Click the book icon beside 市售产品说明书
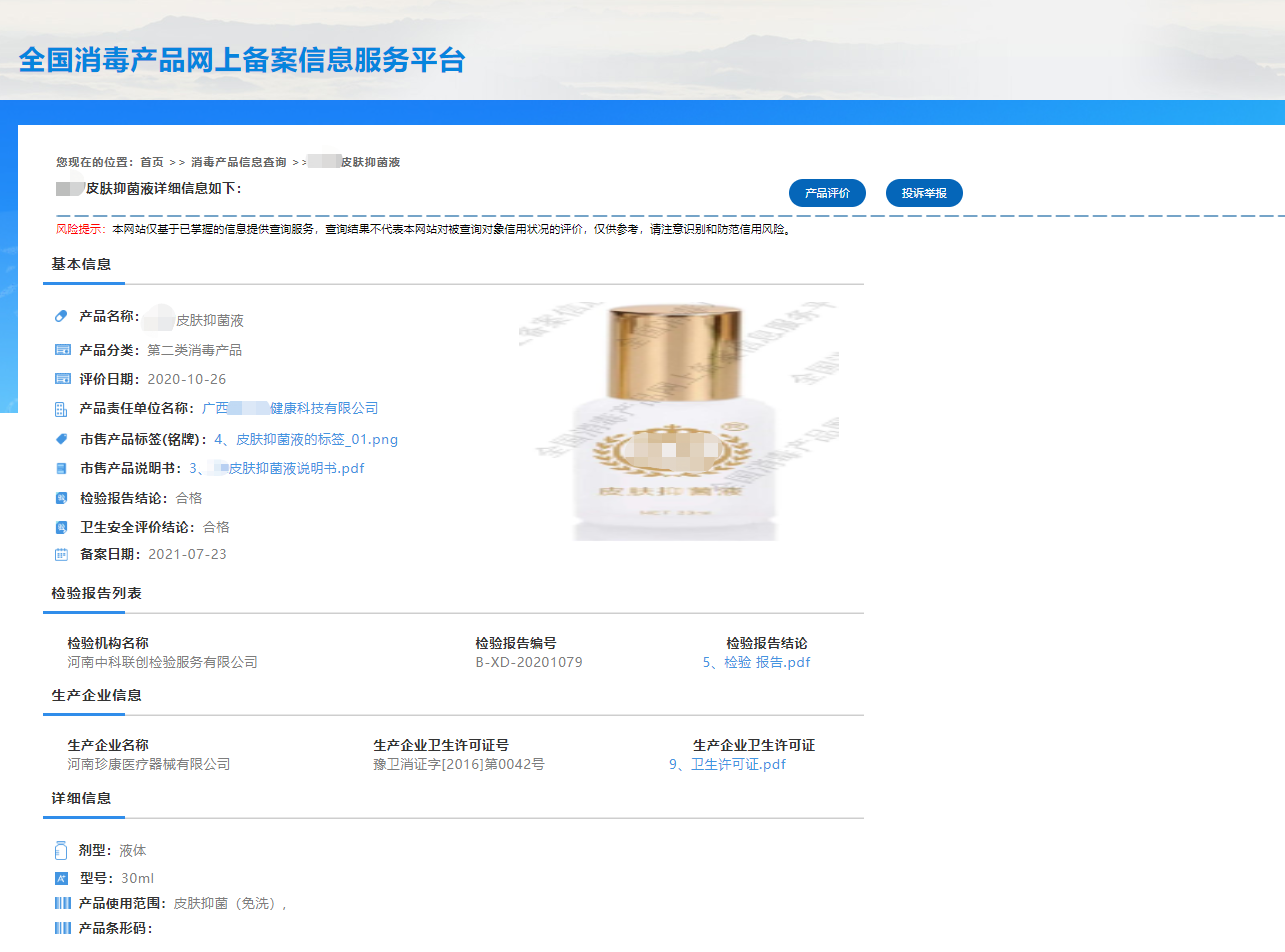The image size is (1285, 952). click(x=61, y=468)
